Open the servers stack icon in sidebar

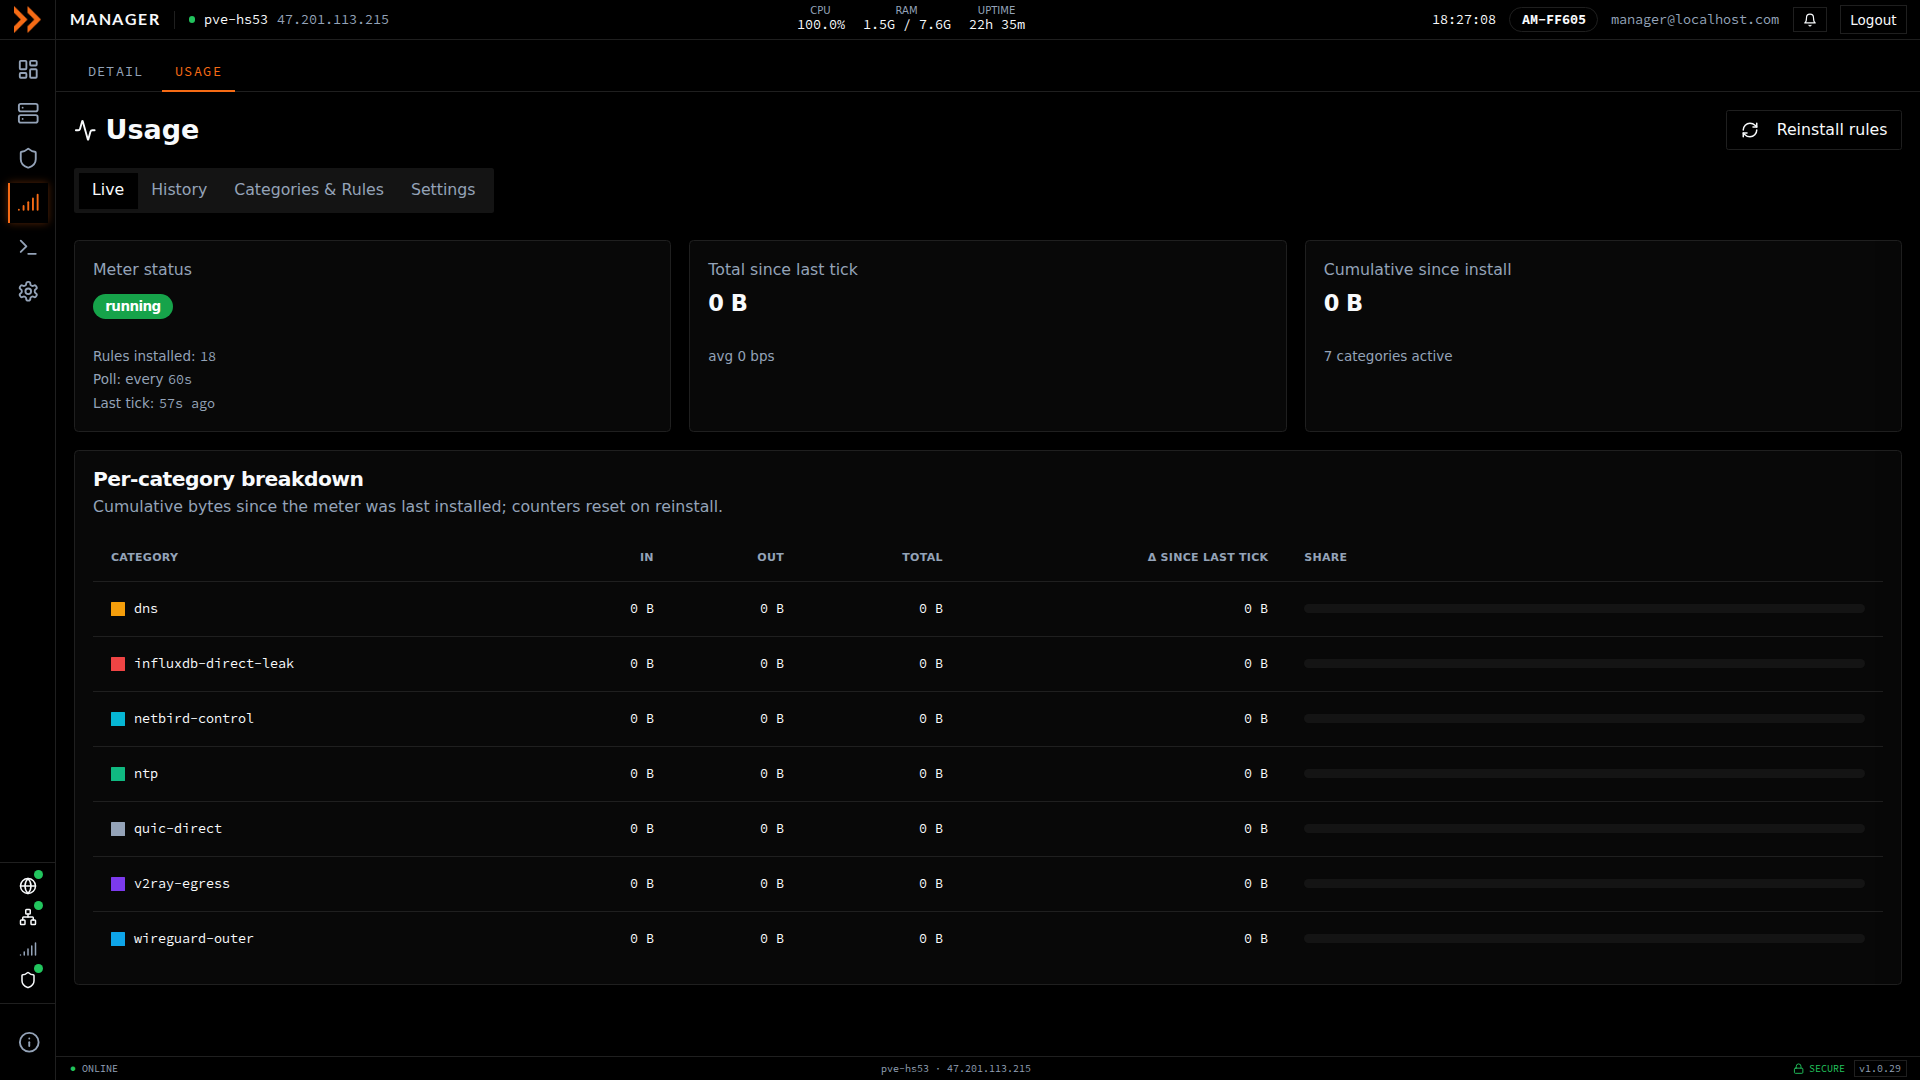[28, 114]
